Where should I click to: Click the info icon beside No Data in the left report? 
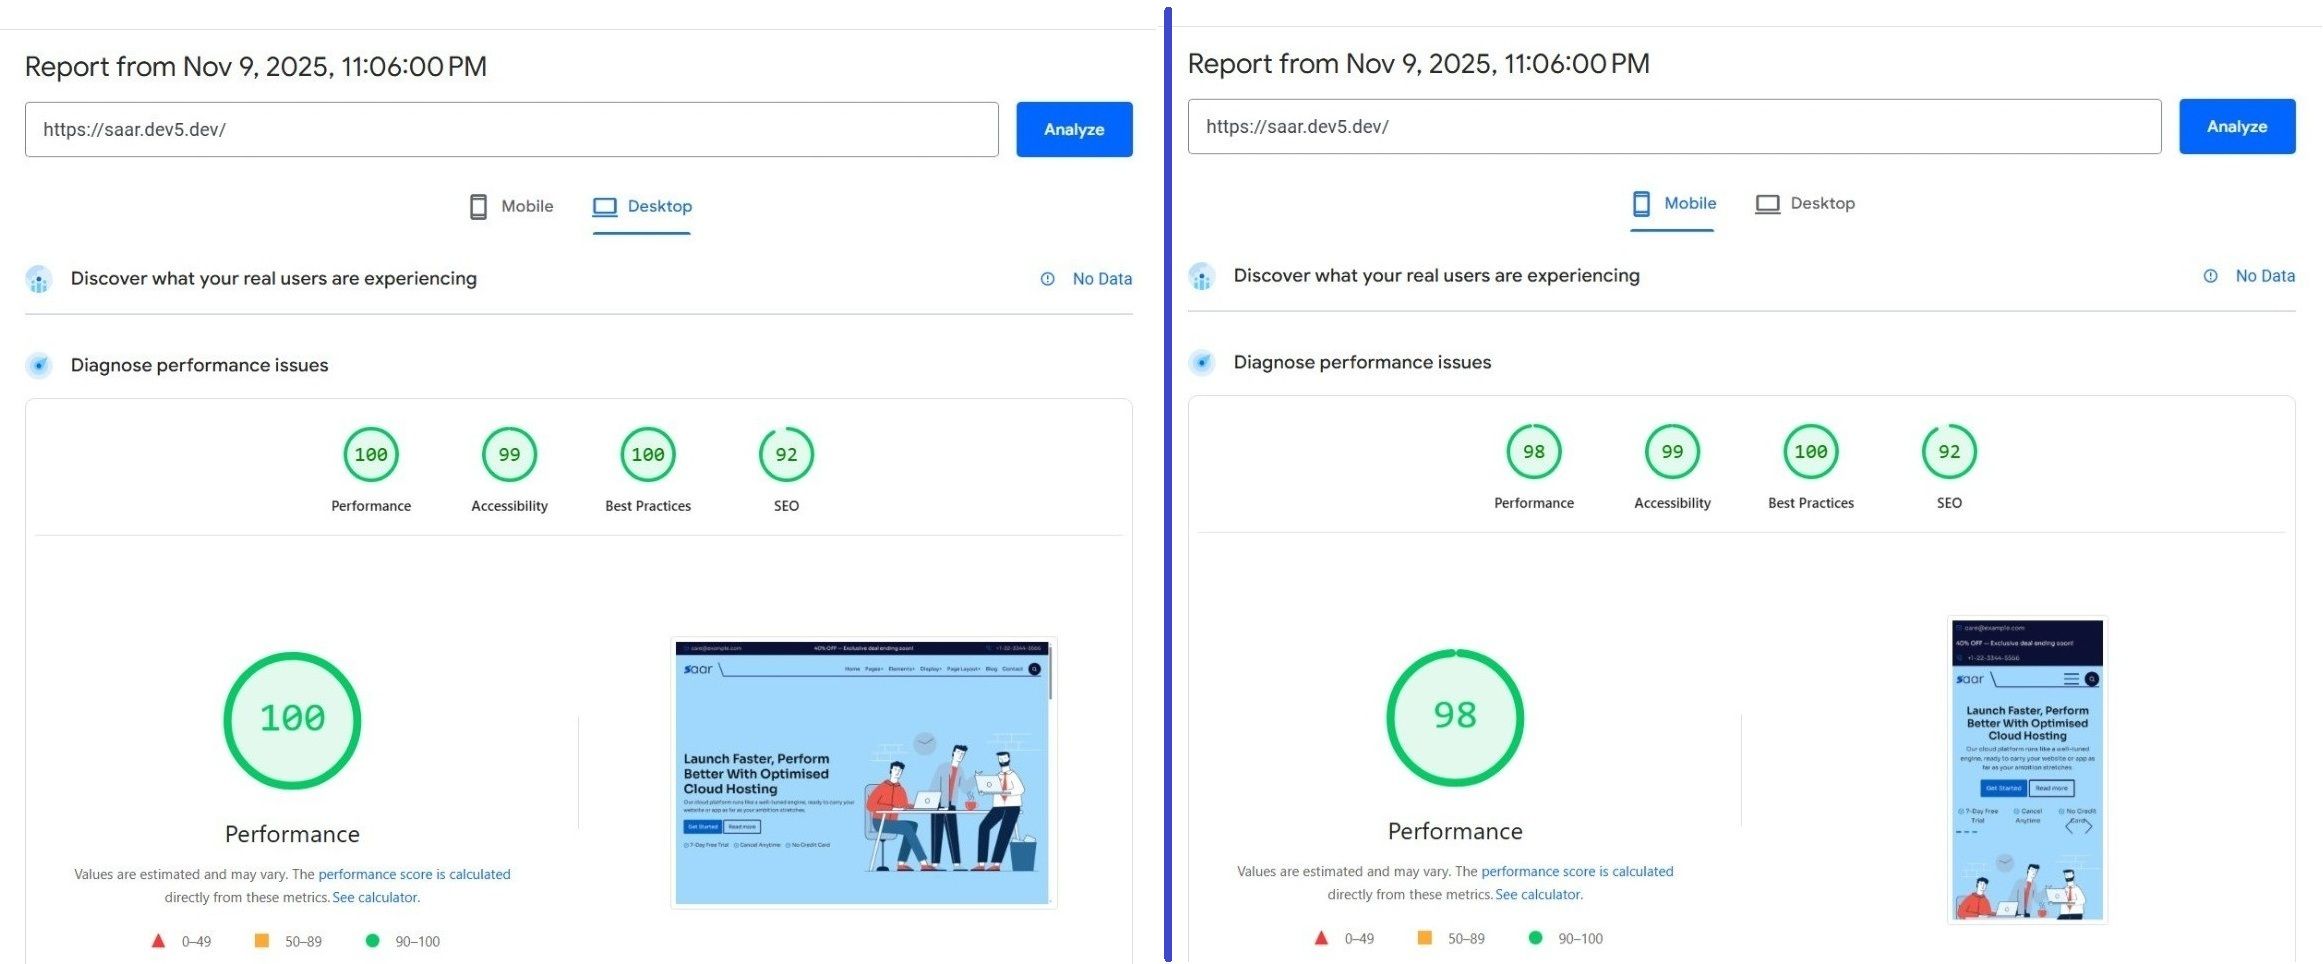pos(1047,279)
